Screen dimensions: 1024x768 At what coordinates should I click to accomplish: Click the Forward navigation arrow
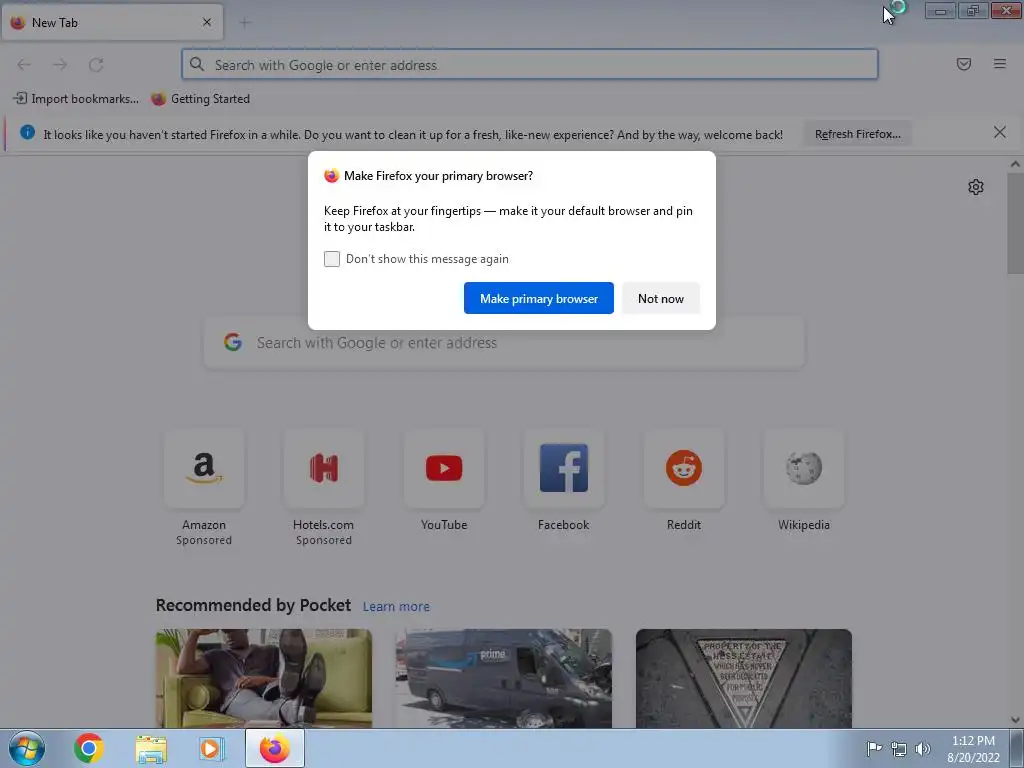click(x=60, y=65)
